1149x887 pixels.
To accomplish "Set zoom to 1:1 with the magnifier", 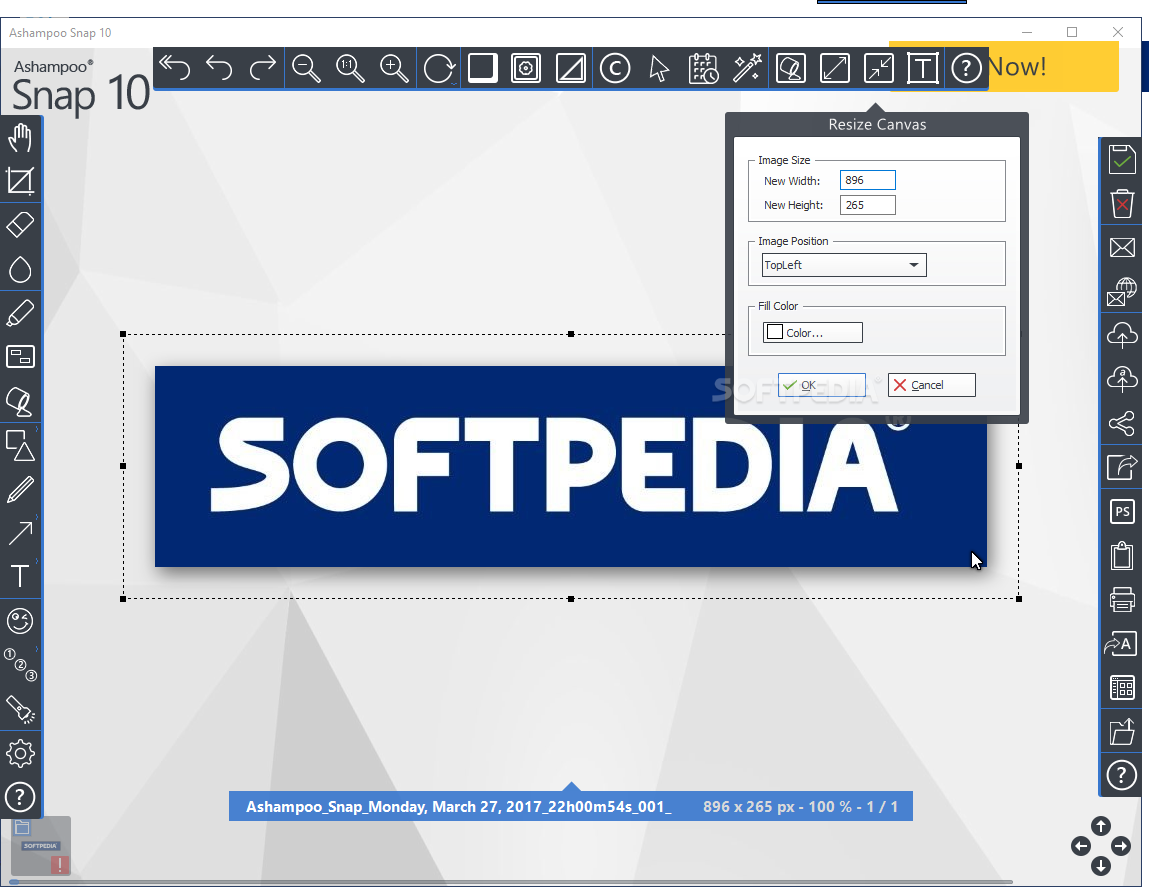I will [350, 68].
